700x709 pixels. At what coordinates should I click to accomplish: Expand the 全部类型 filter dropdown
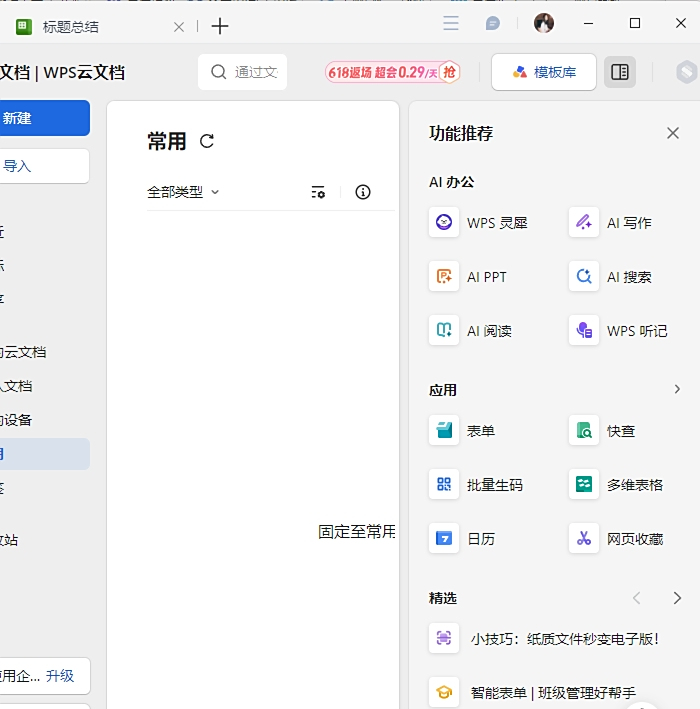tap(183, 192)
